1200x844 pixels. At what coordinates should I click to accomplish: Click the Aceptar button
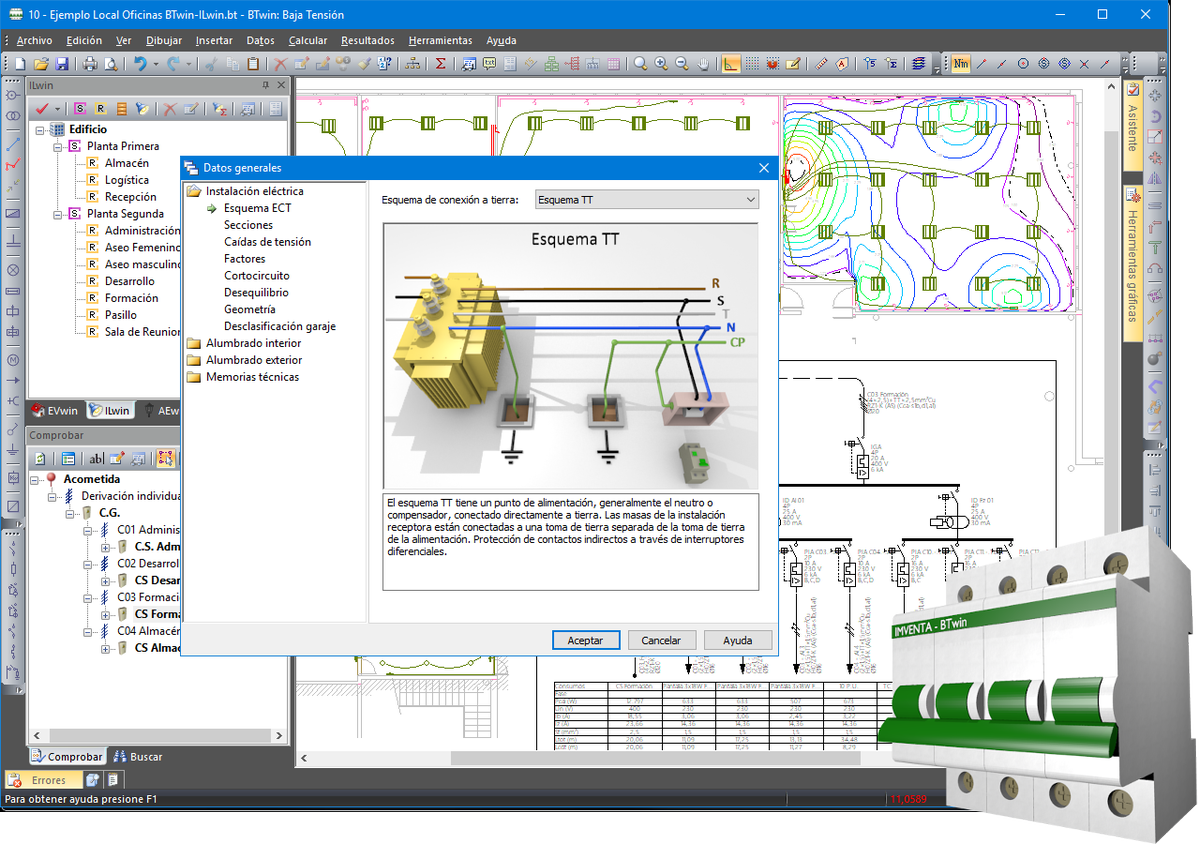586,640
